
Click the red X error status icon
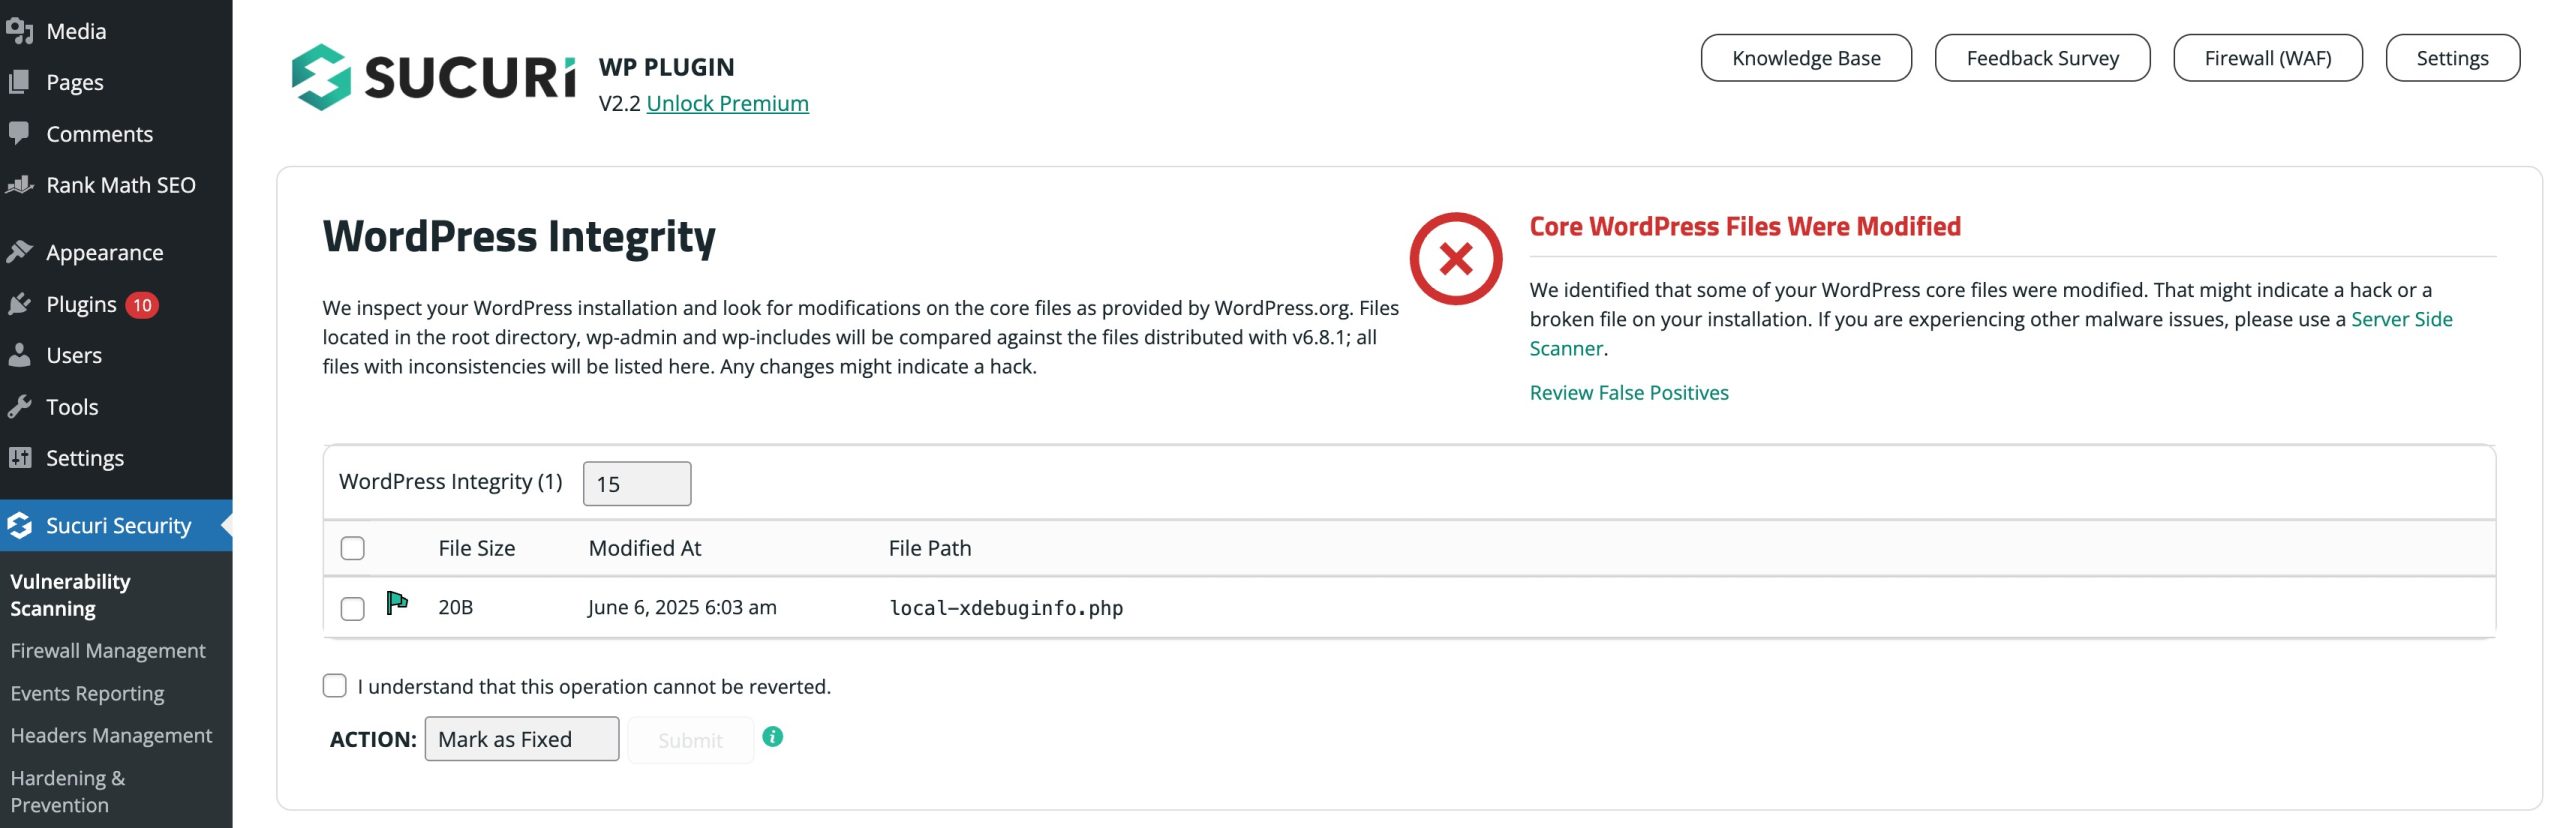pos(1455,259)
